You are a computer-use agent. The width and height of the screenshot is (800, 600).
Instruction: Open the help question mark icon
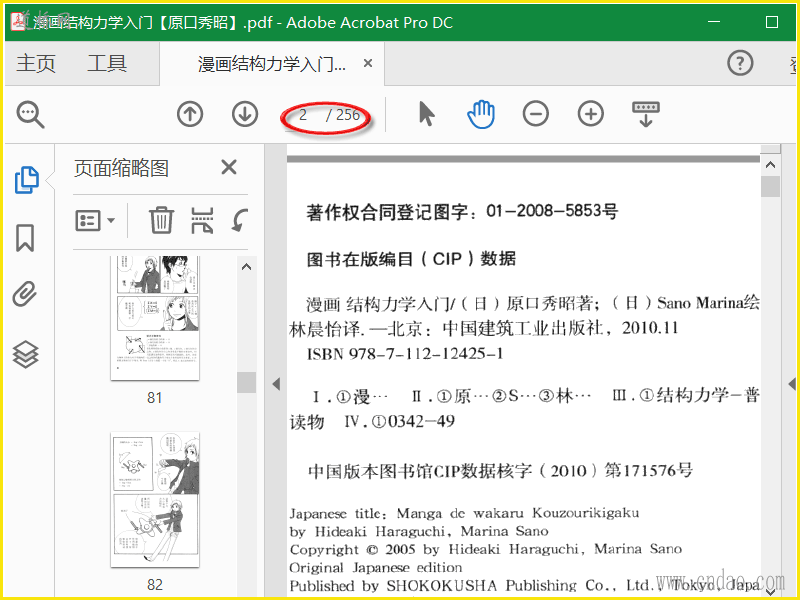point(740,63)
